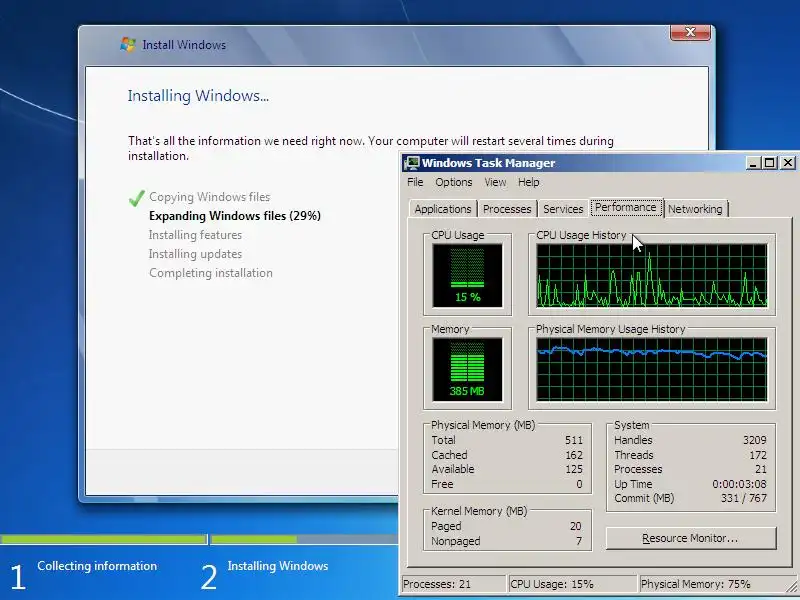The image size is (800, 600).
Task: Click the Available memory value 125
Action: click(x=573, y=469)
